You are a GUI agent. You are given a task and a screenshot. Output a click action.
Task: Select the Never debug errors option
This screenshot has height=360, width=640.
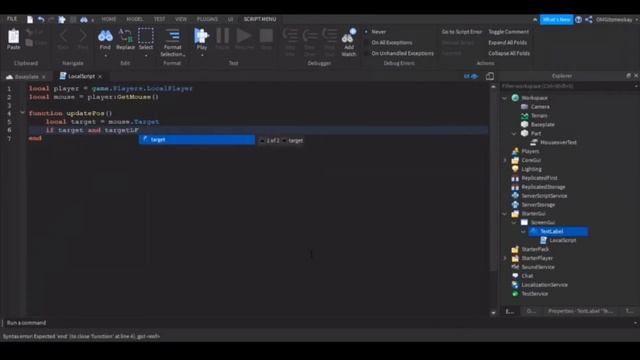point(378,31)
